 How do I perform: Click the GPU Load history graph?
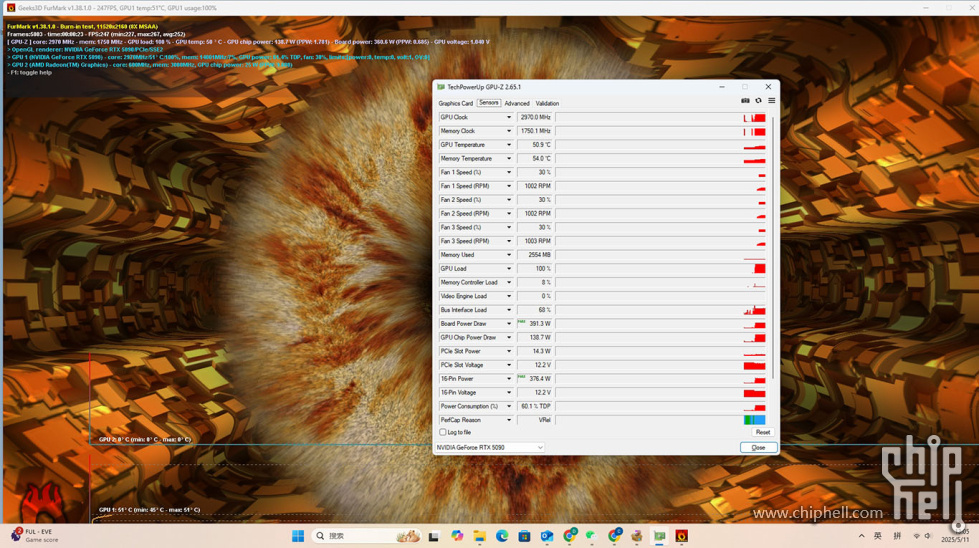click(x=661, y=268)
